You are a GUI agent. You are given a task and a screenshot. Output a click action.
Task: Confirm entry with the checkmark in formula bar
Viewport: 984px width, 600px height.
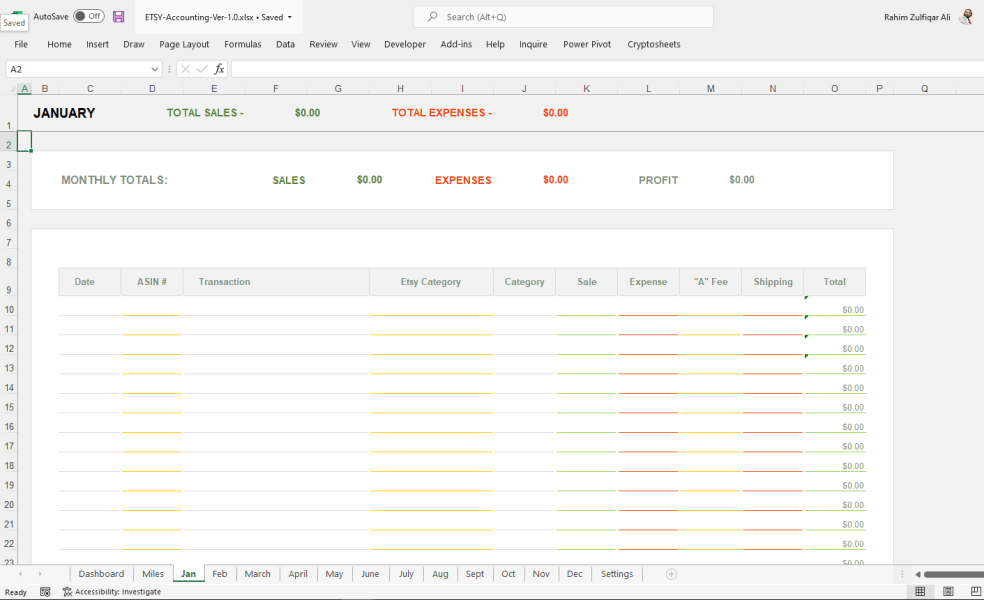click(201, 68)
